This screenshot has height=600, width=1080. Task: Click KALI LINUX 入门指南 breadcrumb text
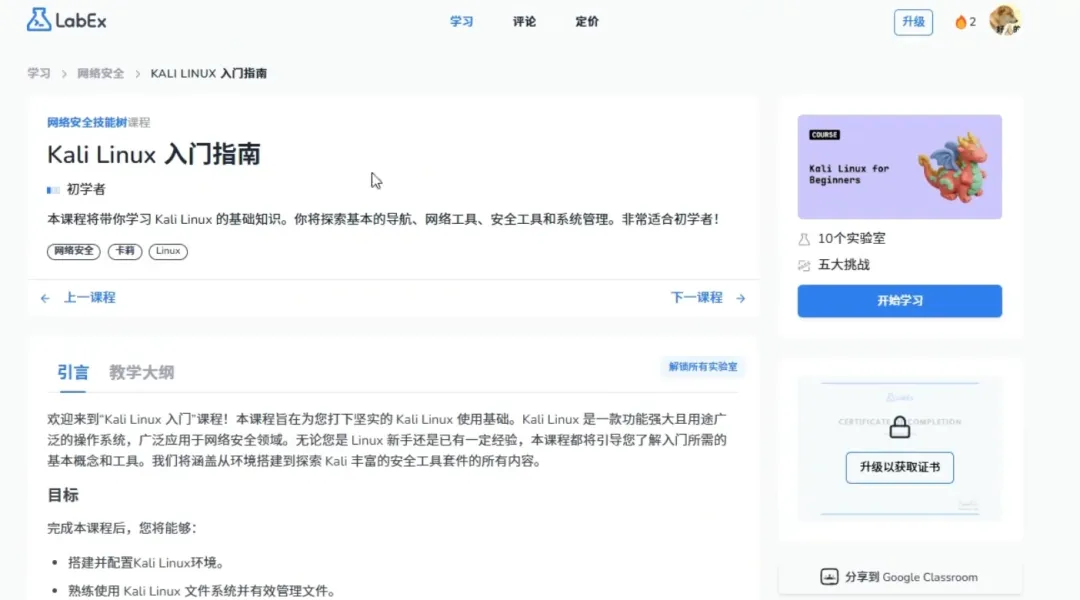pos(209,73)
